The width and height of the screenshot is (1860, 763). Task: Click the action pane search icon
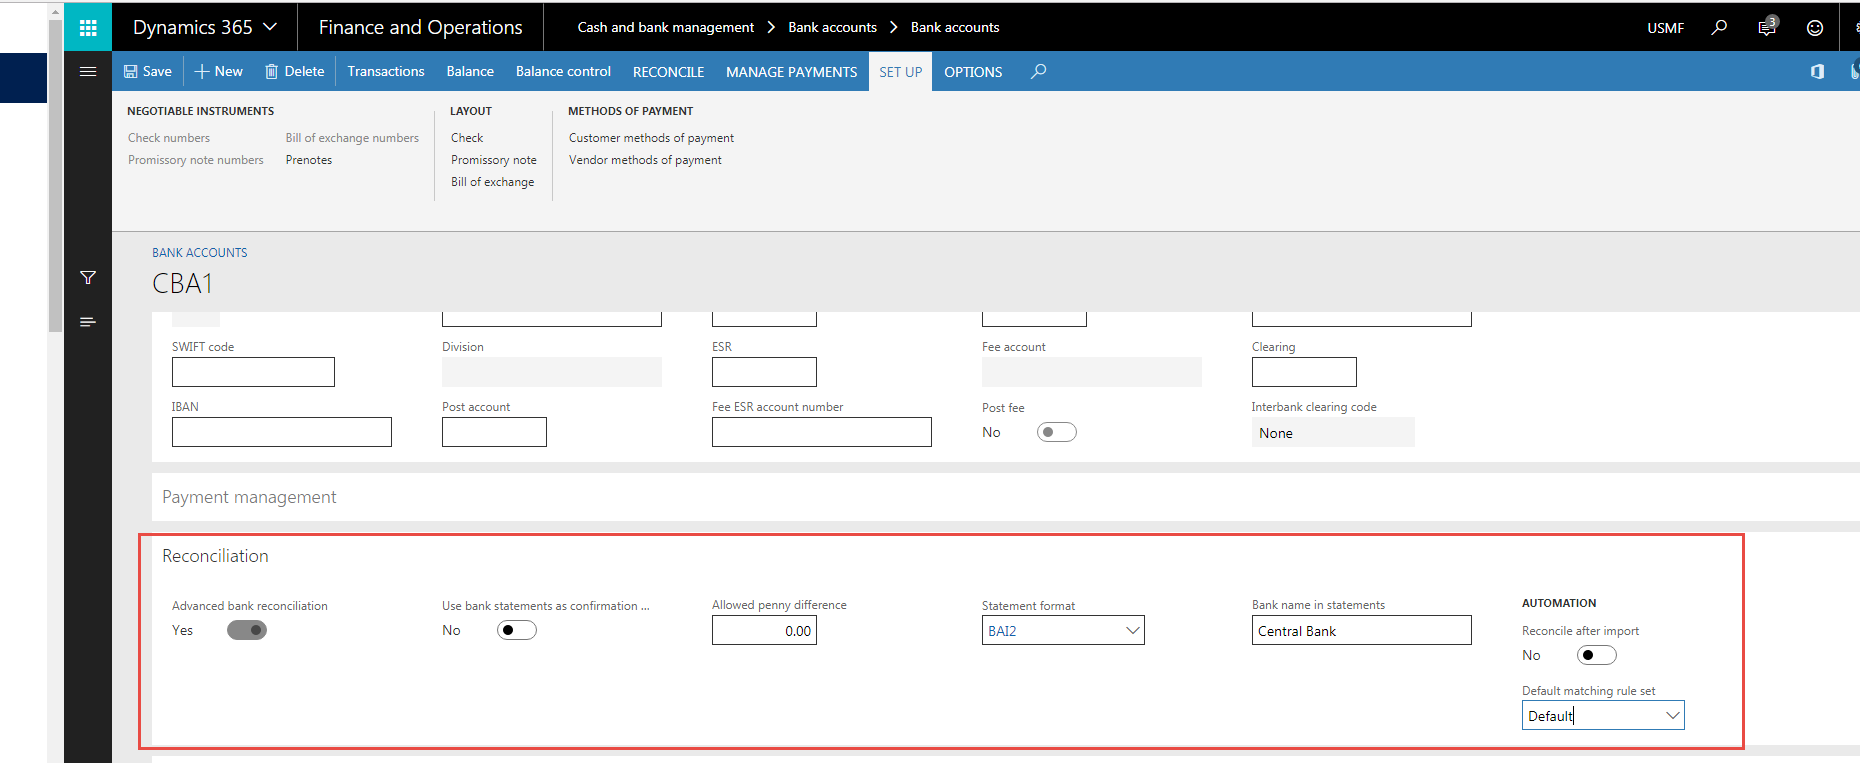[x=1039, y=71]
